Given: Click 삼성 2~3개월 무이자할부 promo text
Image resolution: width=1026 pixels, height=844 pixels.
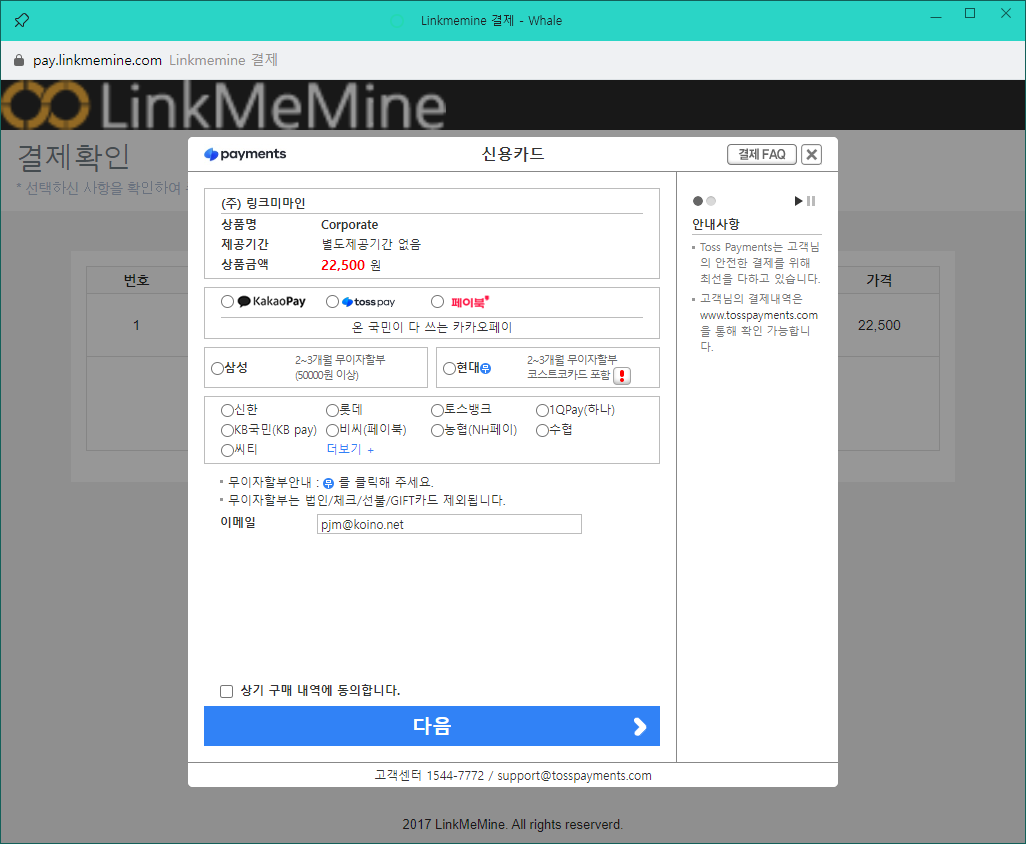Looking at the screenshot, I should tap(340, 367).
